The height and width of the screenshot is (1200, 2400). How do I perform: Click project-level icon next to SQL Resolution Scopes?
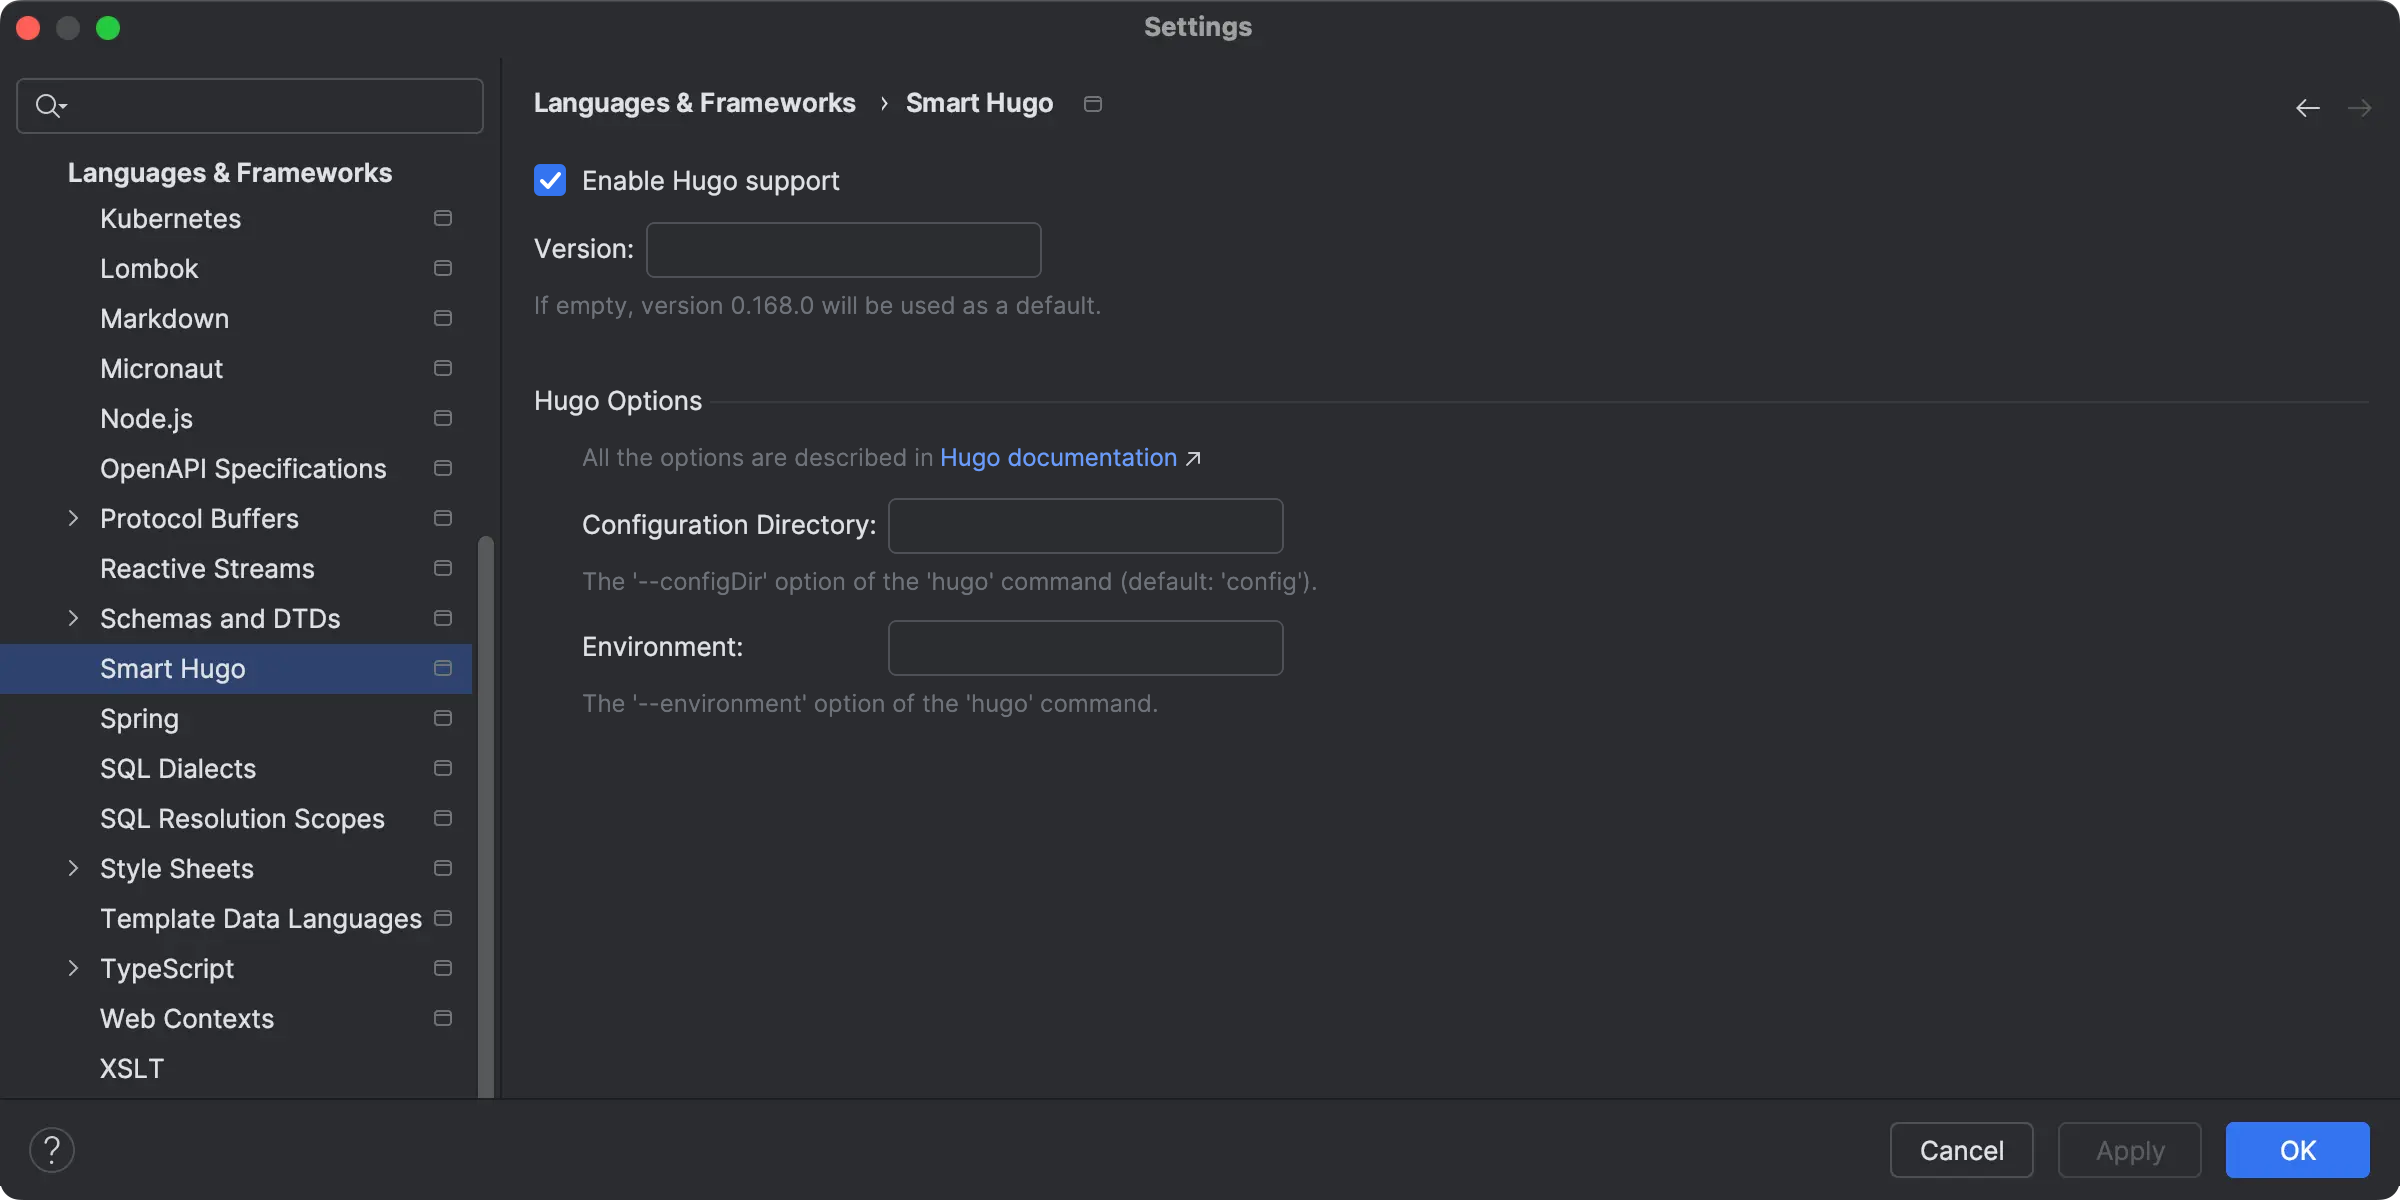443,818
